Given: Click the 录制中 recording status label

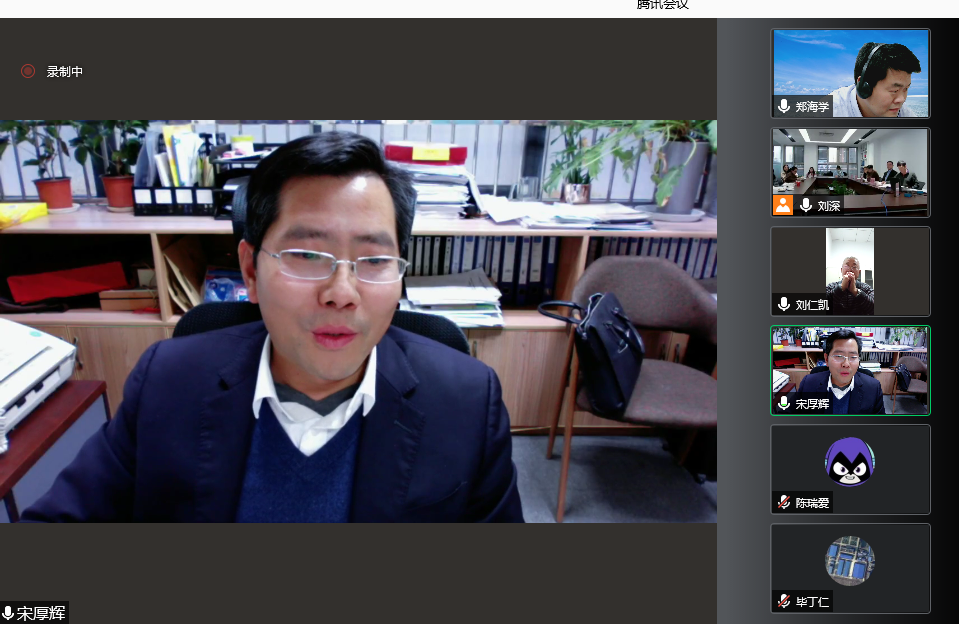Looking at the screenshot, I should [x=65, y=72].
